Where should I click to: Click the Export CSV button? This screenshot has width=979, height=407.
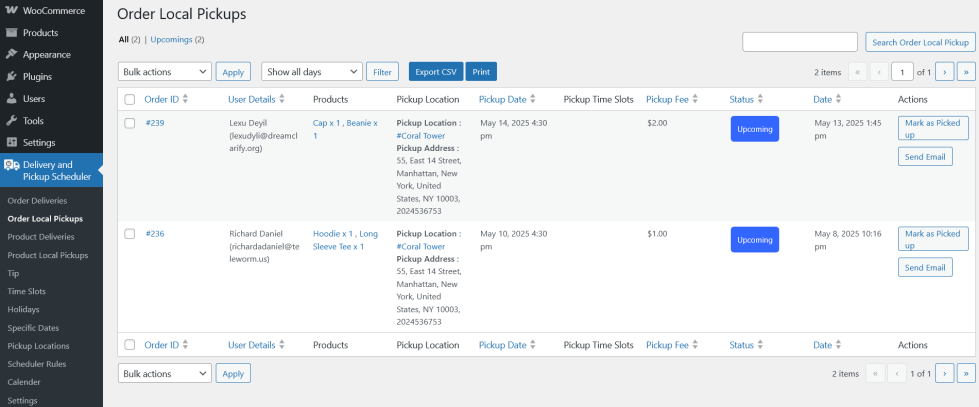[435, 72]
